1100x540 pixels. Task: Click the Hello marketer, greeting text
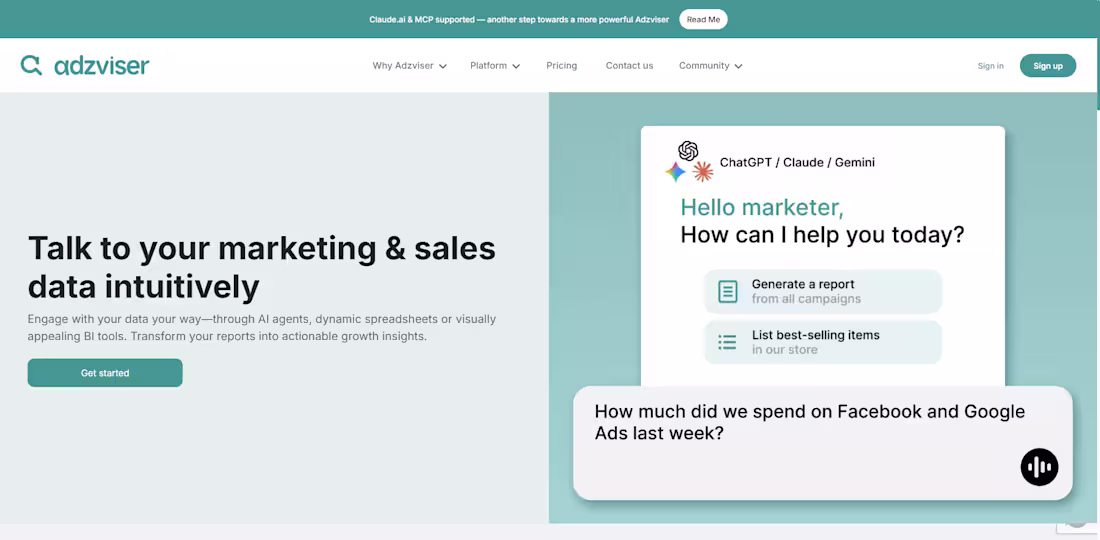[762, 208]
